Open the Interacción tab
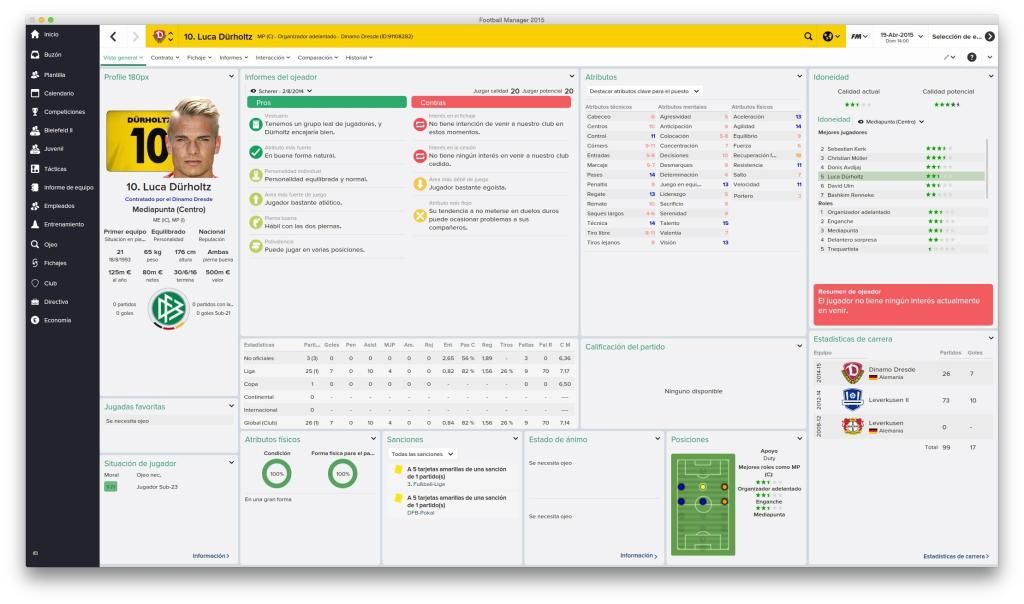The image size is (1024, 604). tap(272, 58)
